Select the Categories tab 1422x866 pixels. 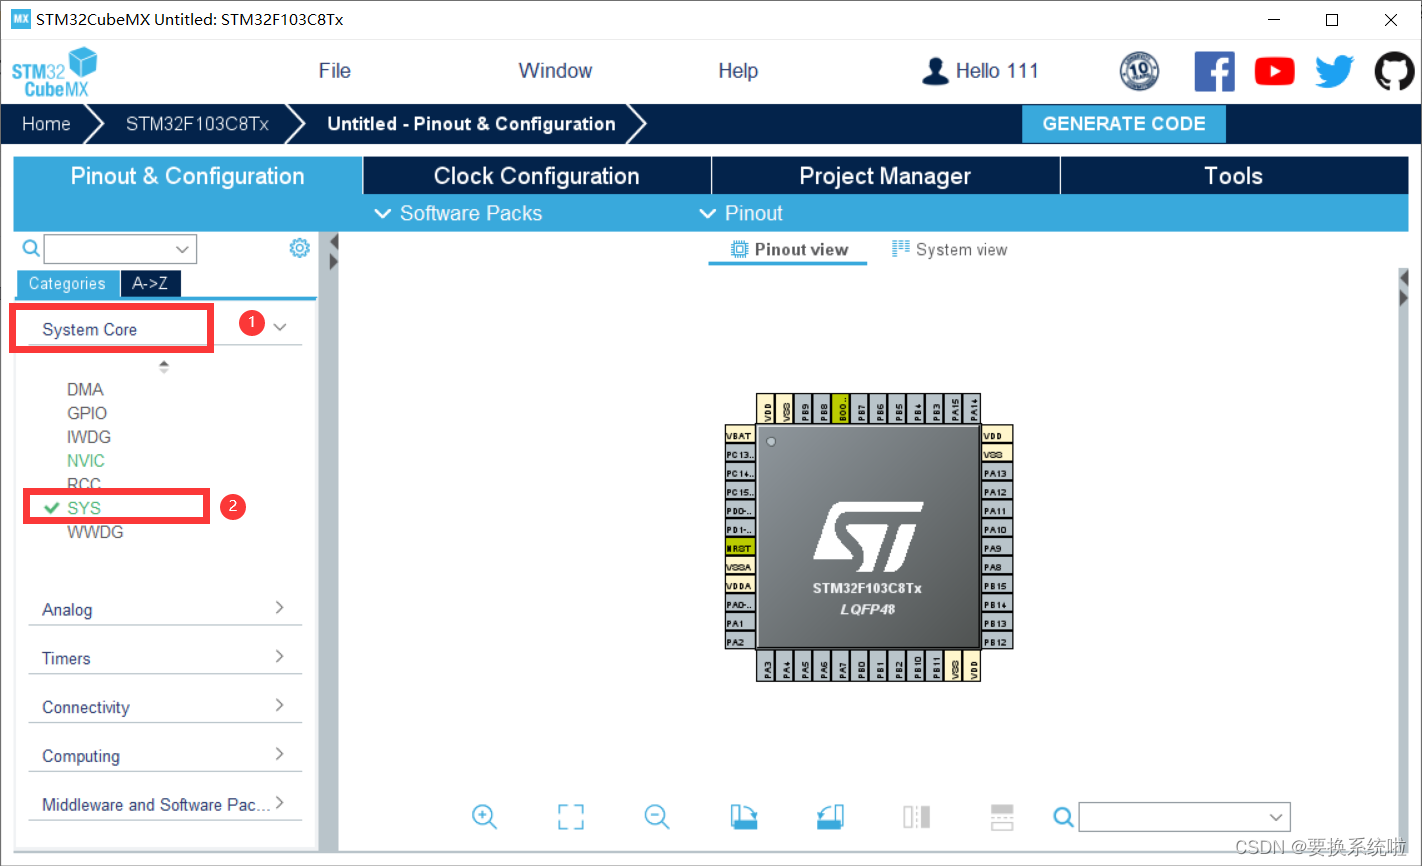click(x=67, y=284)
